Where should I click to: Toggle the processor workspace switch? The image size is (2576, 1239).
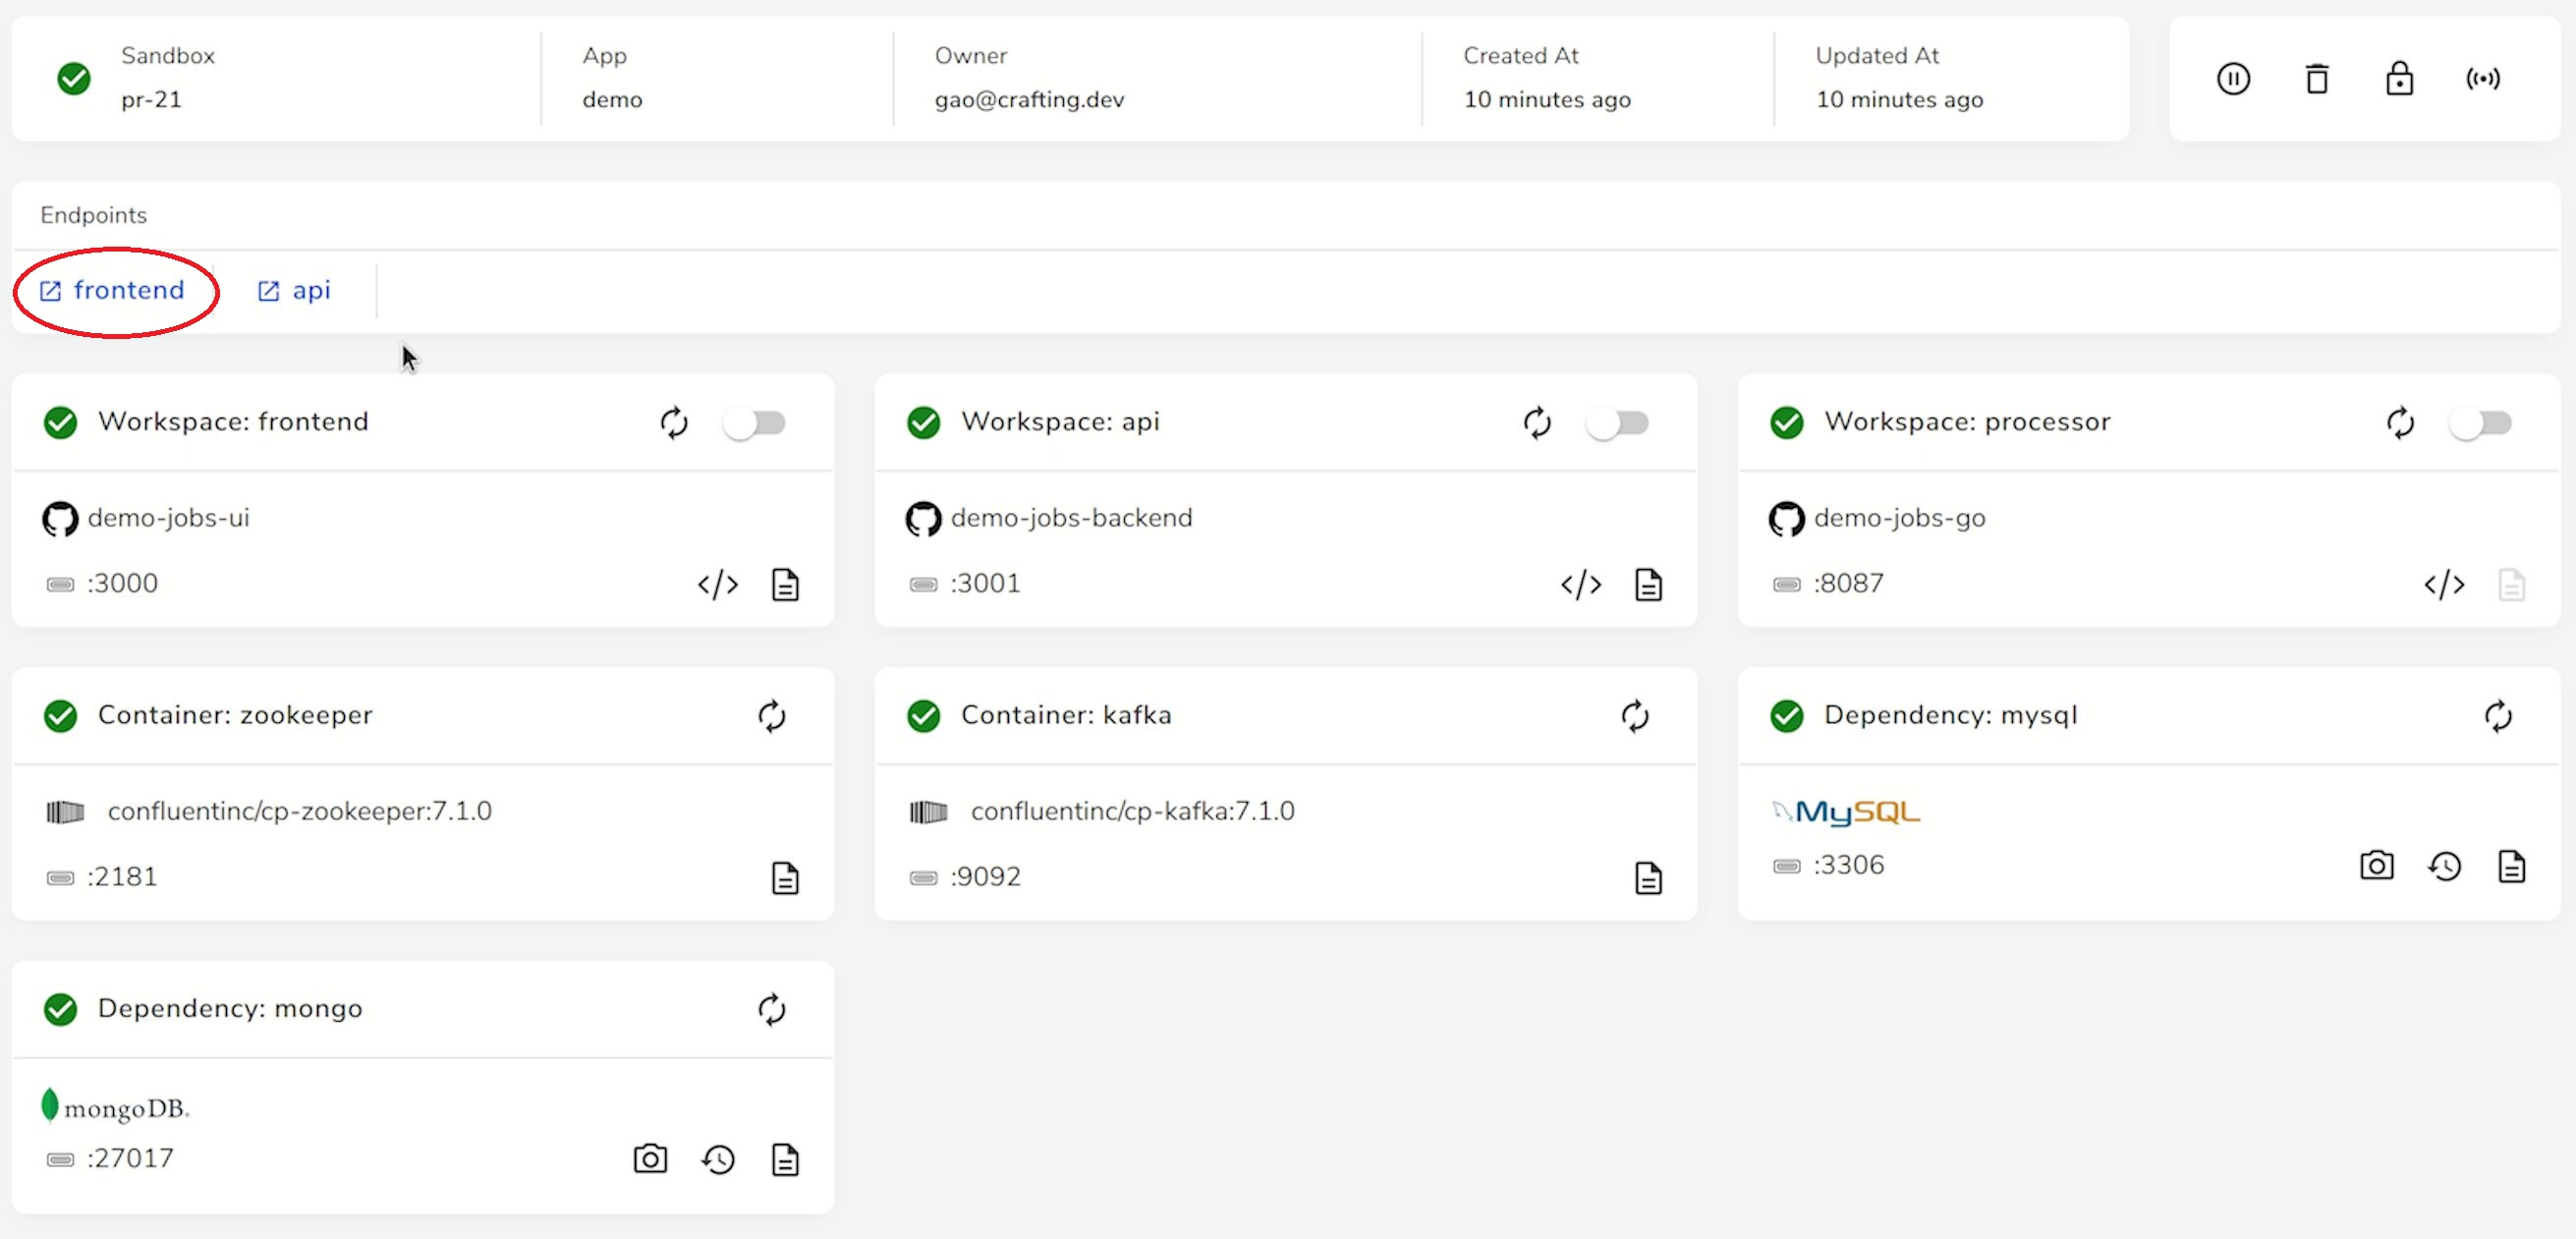(2481, 423)
